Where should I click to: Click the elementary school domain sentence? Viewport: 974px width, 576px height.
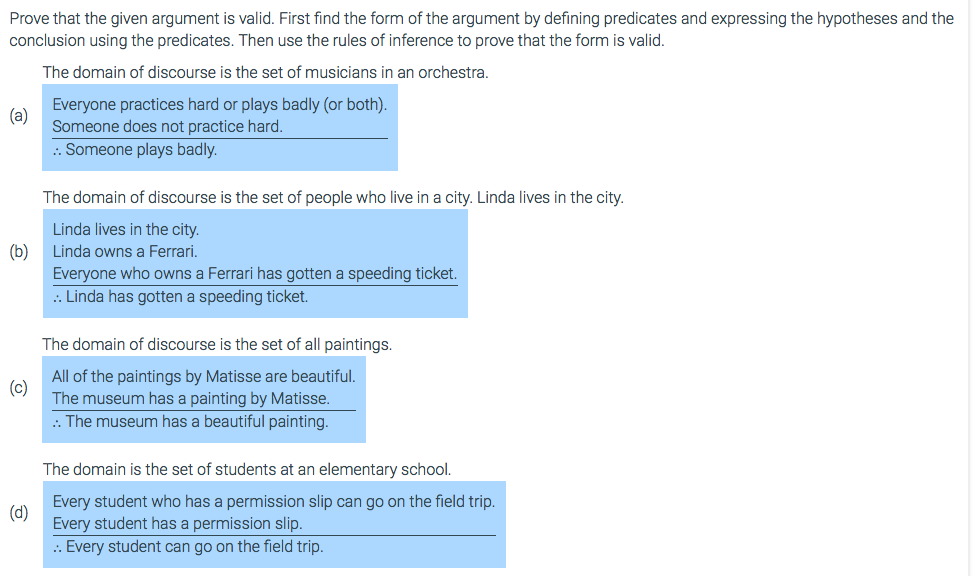246,469
